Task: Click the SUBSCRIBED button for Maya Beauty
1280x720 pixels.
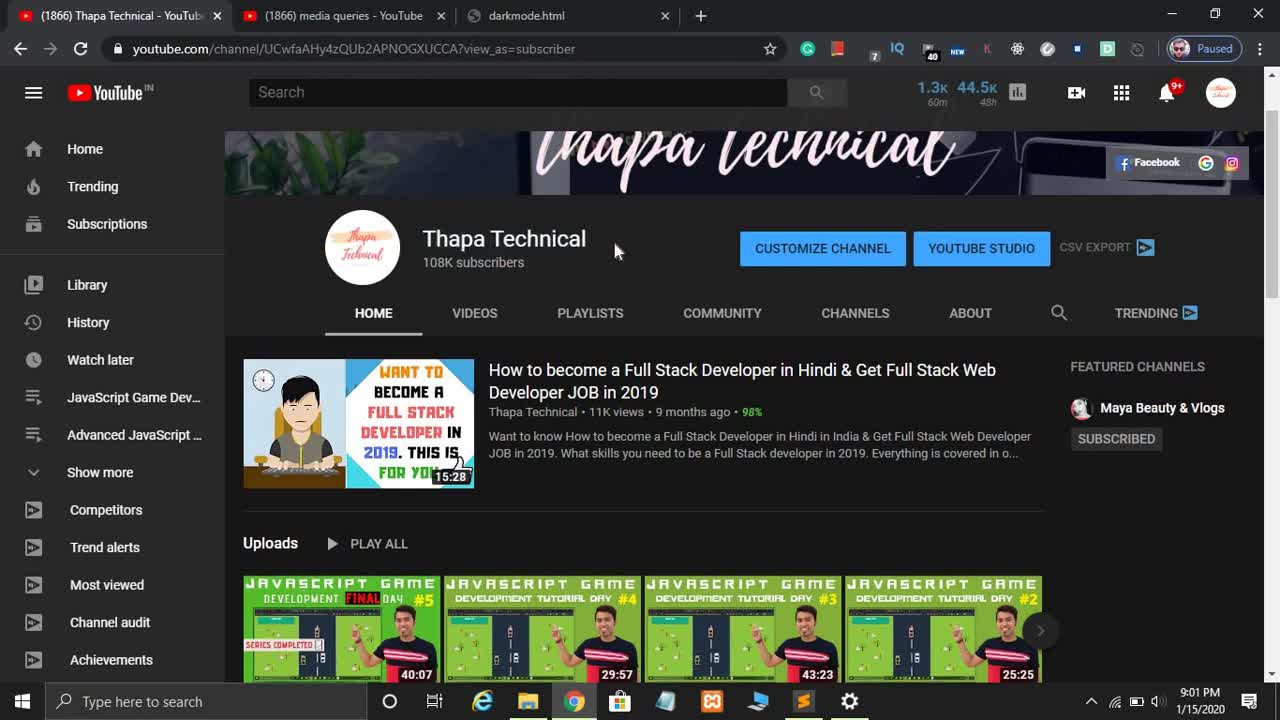Action: (x=1116, y=439)
